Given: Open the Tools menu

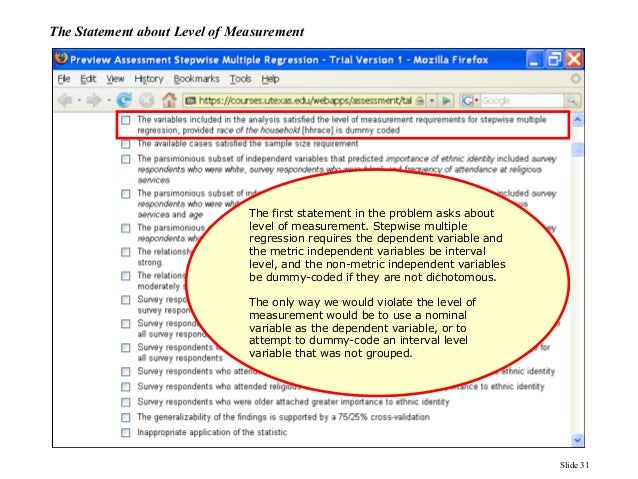Looking at the screenshot, I should point(240,79).
